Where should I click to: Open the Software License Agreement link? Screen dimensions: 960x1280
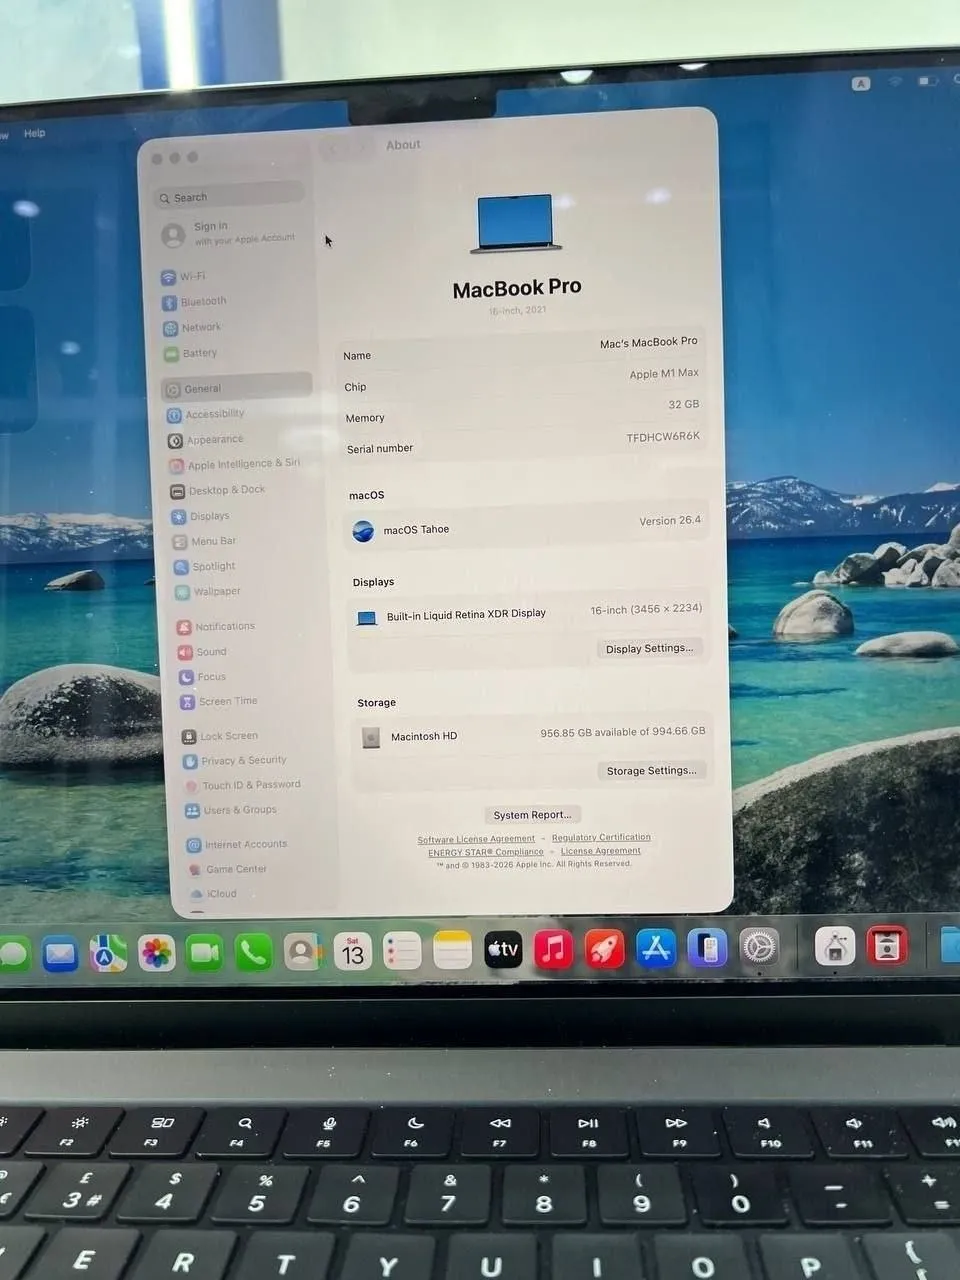[x=476, y=840]
